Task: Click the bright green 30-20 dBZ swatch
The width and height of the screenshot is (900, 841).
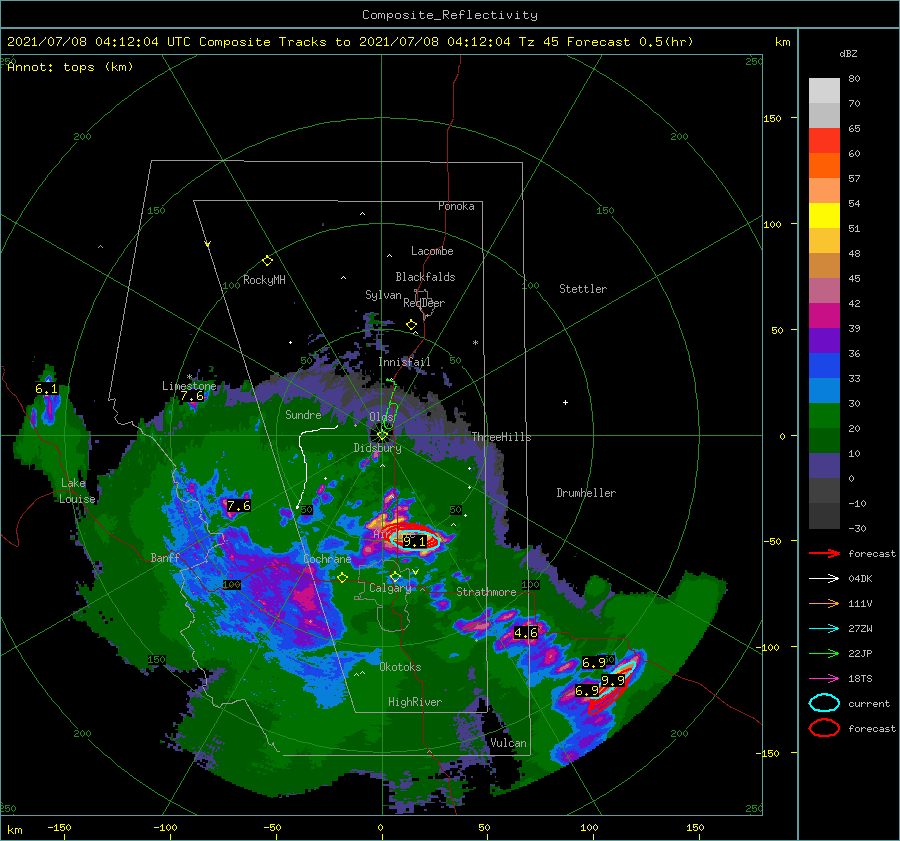Action: click(824, 415)
